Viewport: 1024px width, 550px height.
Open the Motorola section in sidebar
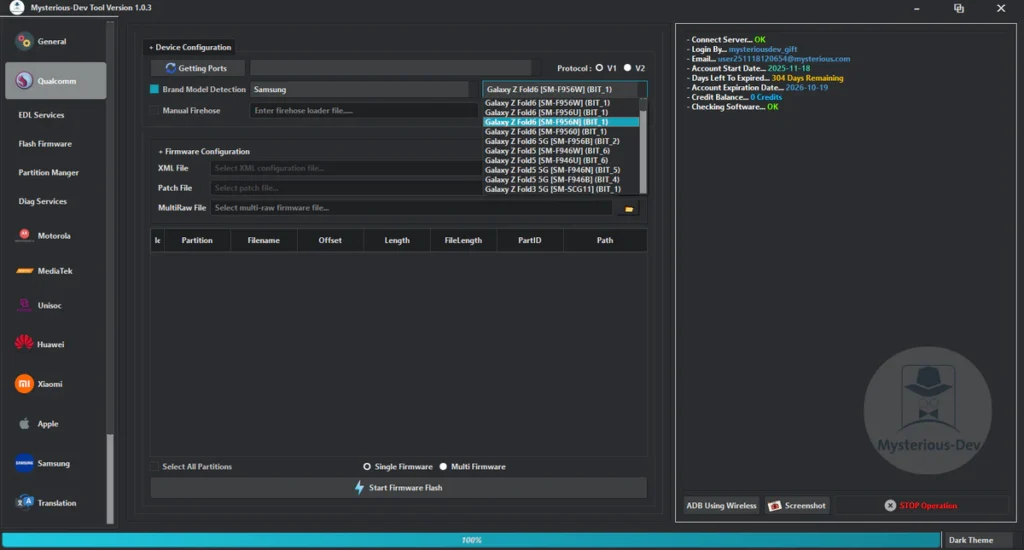tap(24, 236)
